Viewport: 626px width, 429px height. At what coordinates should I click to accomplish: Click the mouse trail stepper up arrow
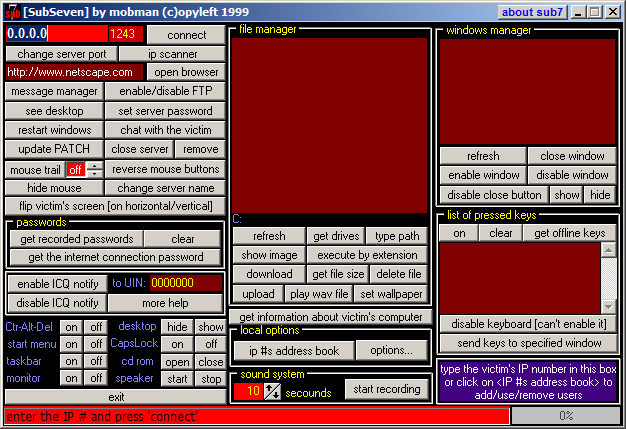pos(94,166)
